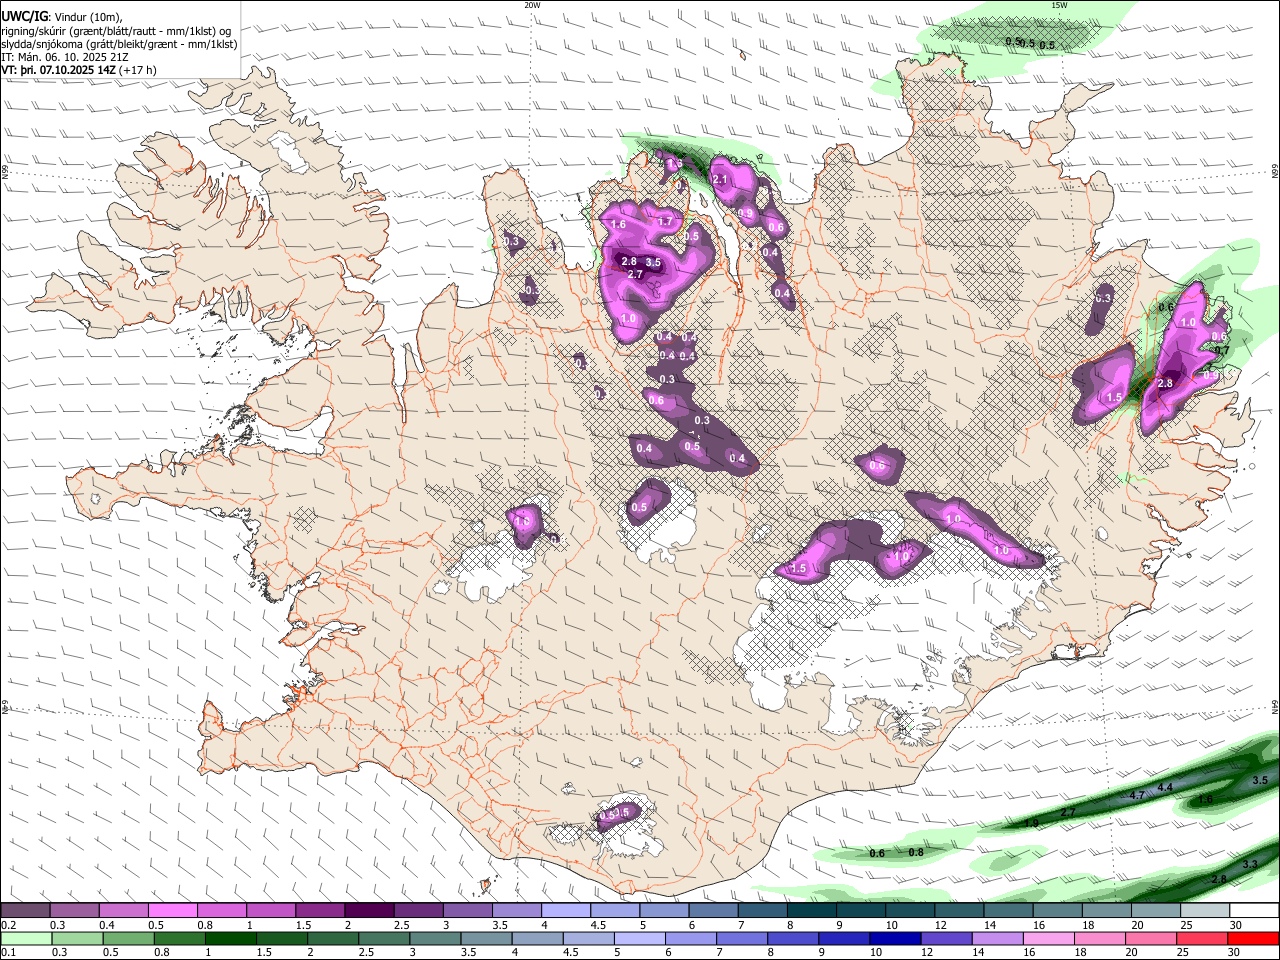Click the 4.7 rainfall value offshore
The width and height of the screenshot is (1280, 960).
pos(1137,795)
